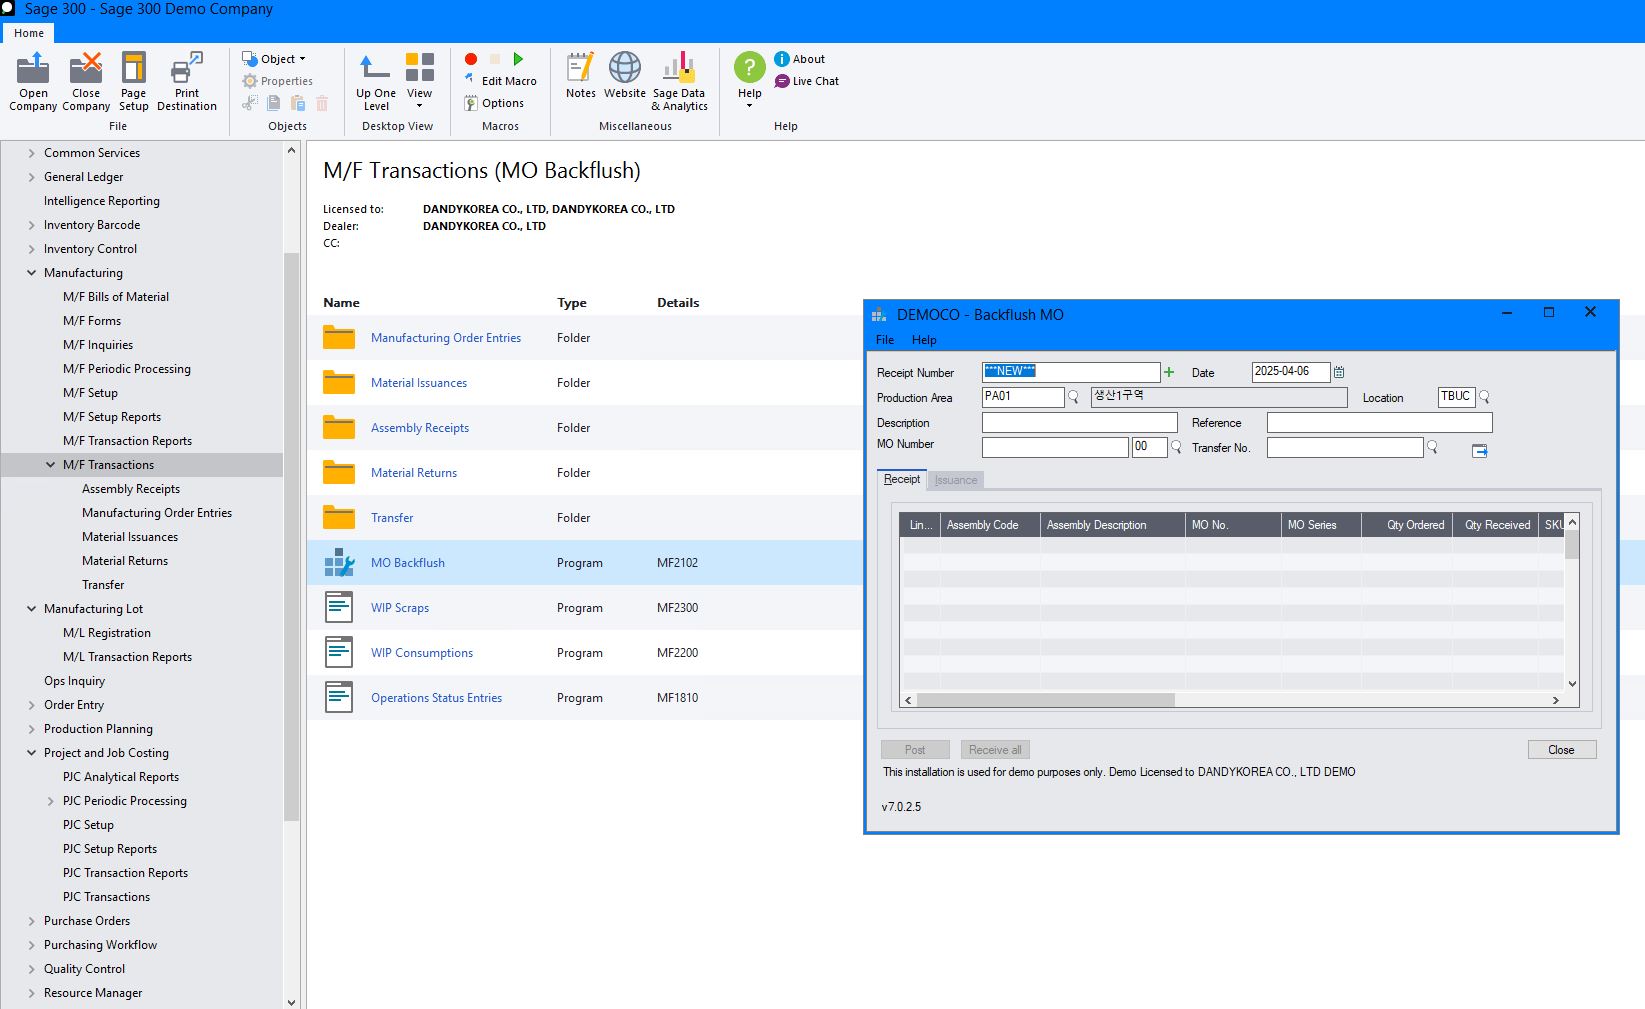Collapse the Manufacturing tree node
This screenshot has width=1645, height=1009.
[x=31, y=273]
